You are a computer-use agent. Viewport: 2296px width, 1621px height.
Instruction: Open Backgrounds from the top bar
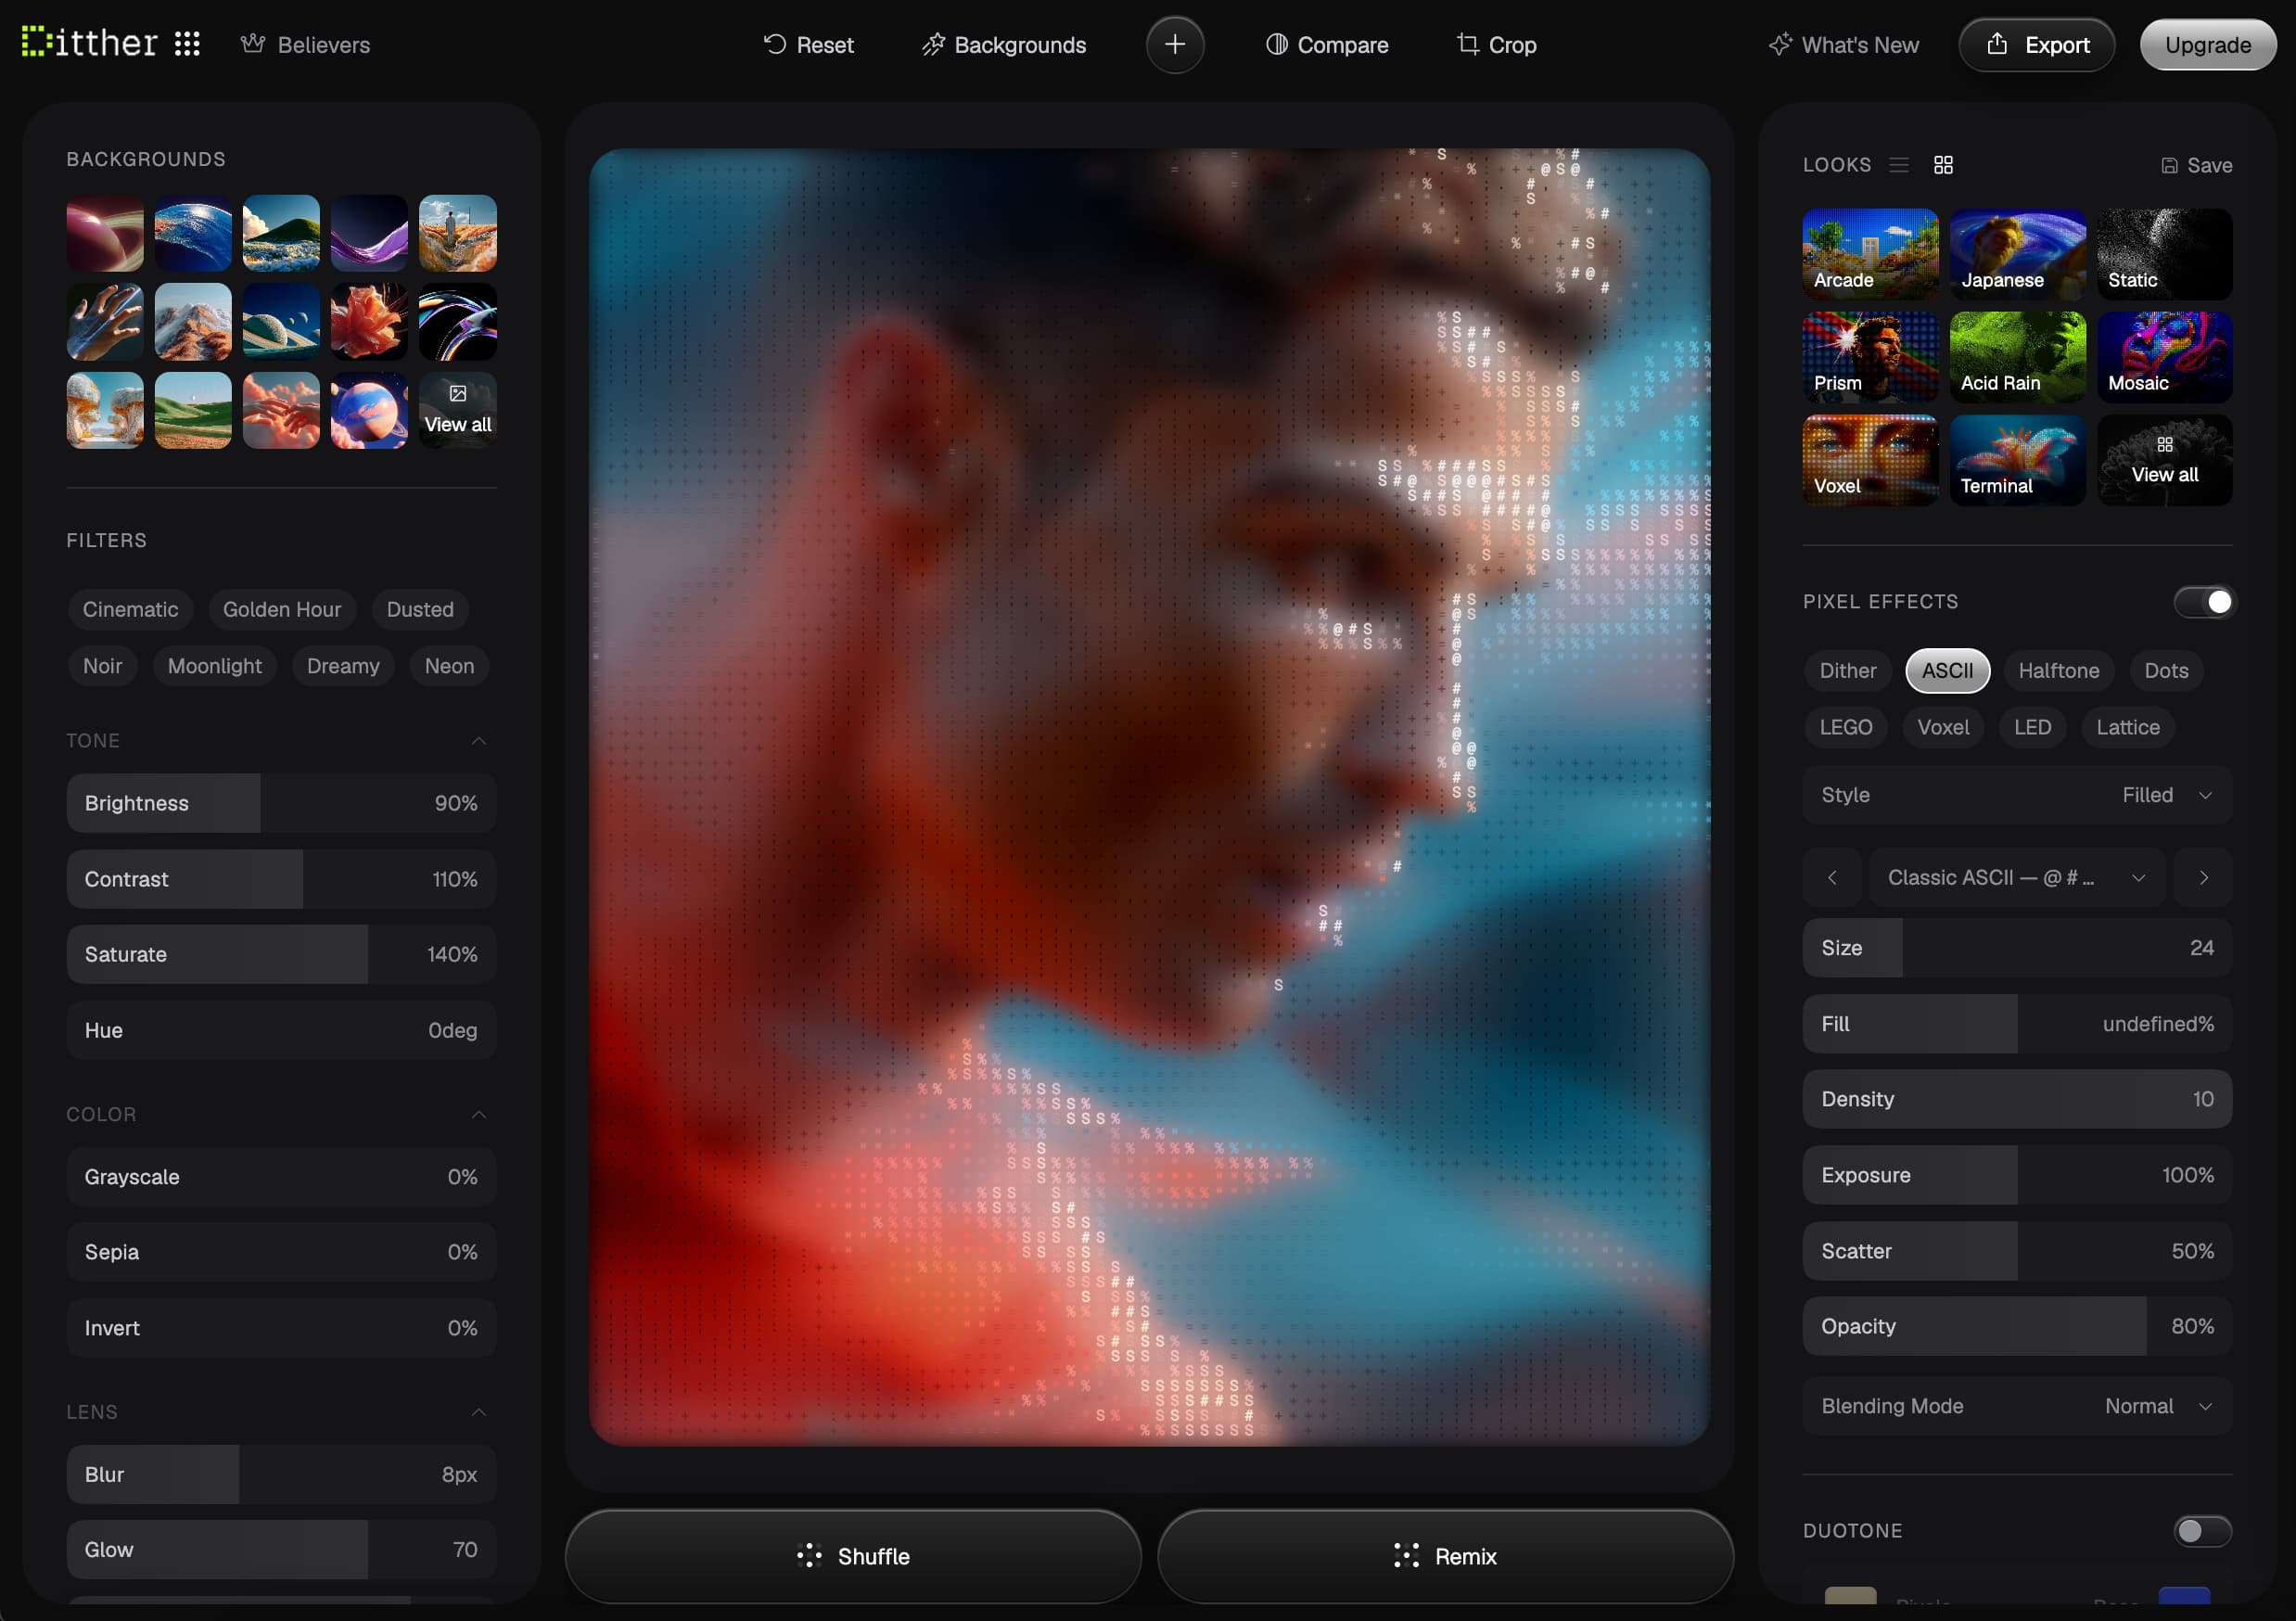coord(1004,45)
